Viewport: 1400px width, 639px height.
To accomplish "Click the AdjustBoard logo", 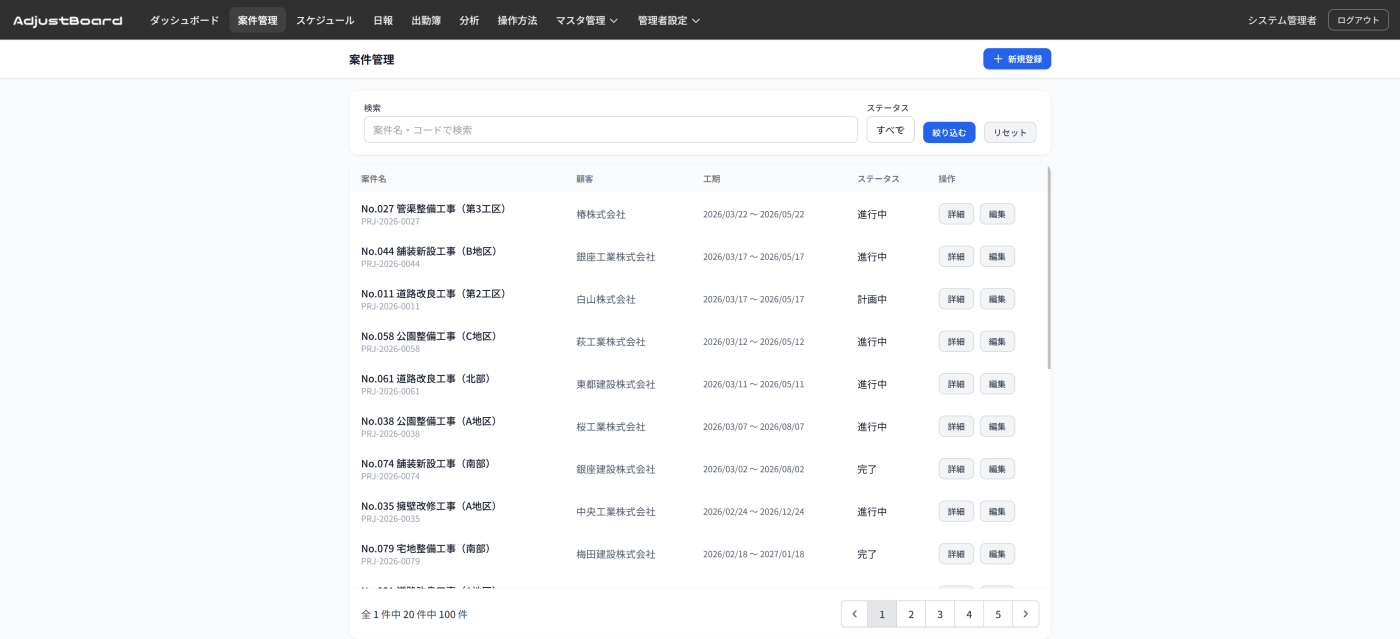I will [68, 20].
